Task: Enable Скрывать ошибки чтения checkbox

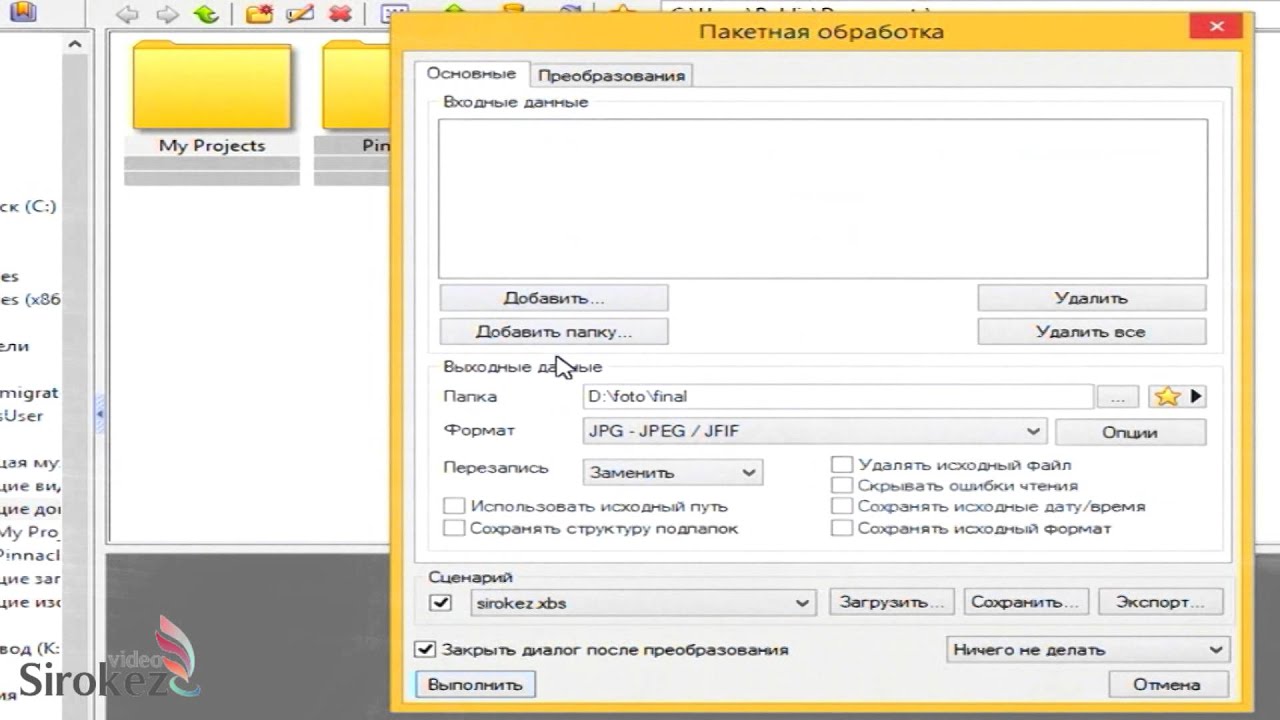Action: click(842, 486)
